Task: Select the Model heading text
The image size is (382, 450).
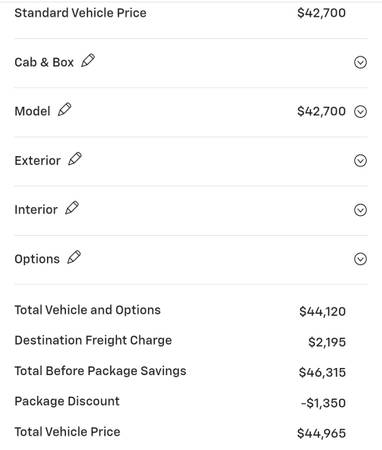Action: 32,111
